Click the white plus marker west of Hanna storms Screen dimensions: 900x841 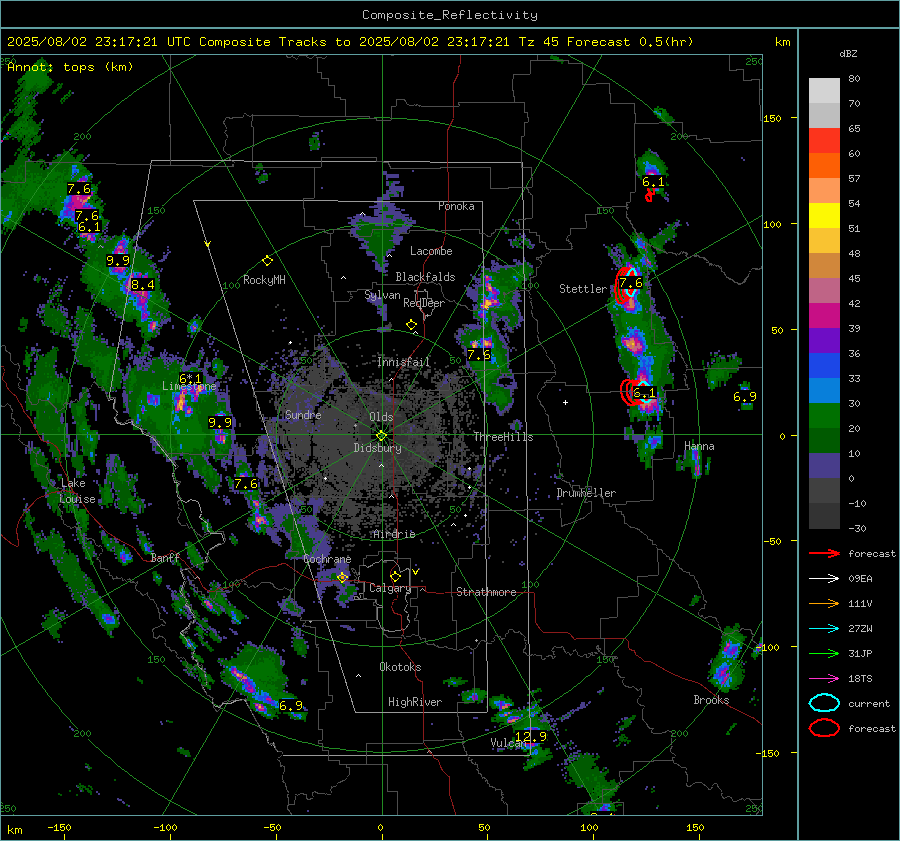[565, 402]
